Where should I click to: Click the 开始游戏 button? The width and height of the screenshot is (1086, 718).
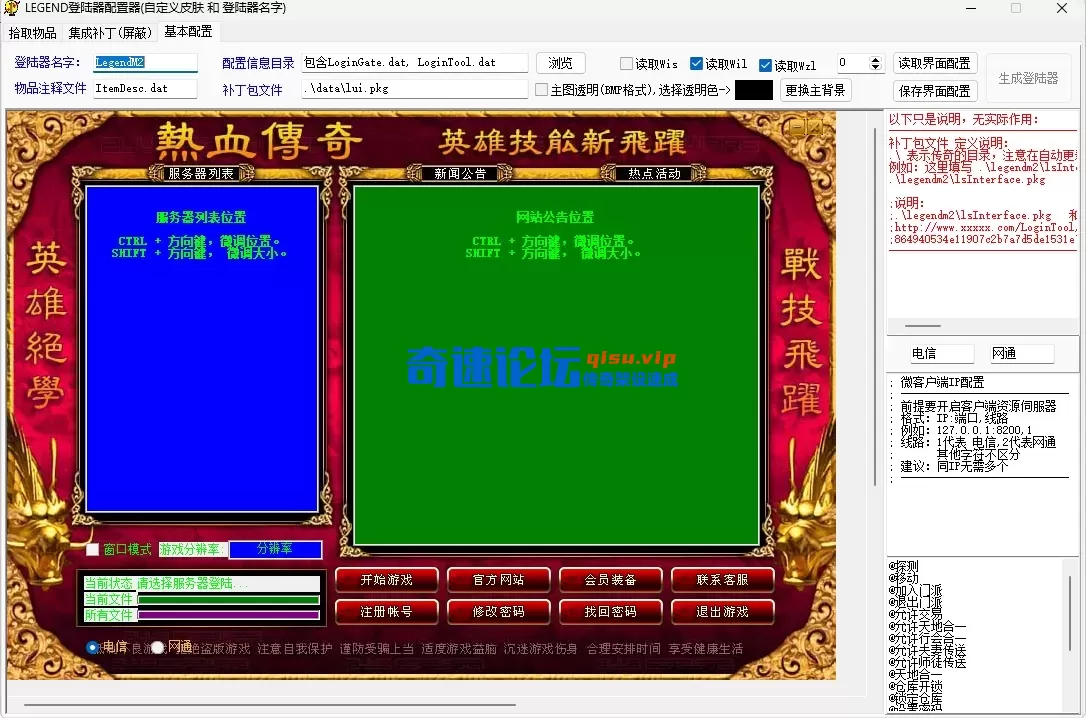[x=386, y=580]
